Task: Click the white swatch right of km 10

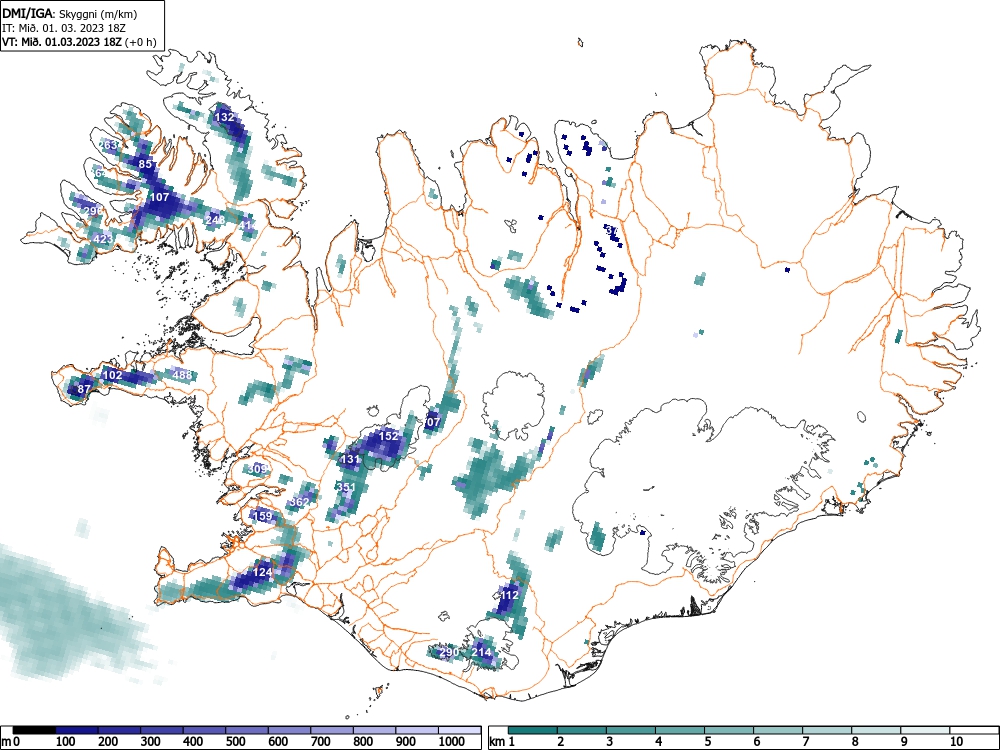Action: point(973,730)
